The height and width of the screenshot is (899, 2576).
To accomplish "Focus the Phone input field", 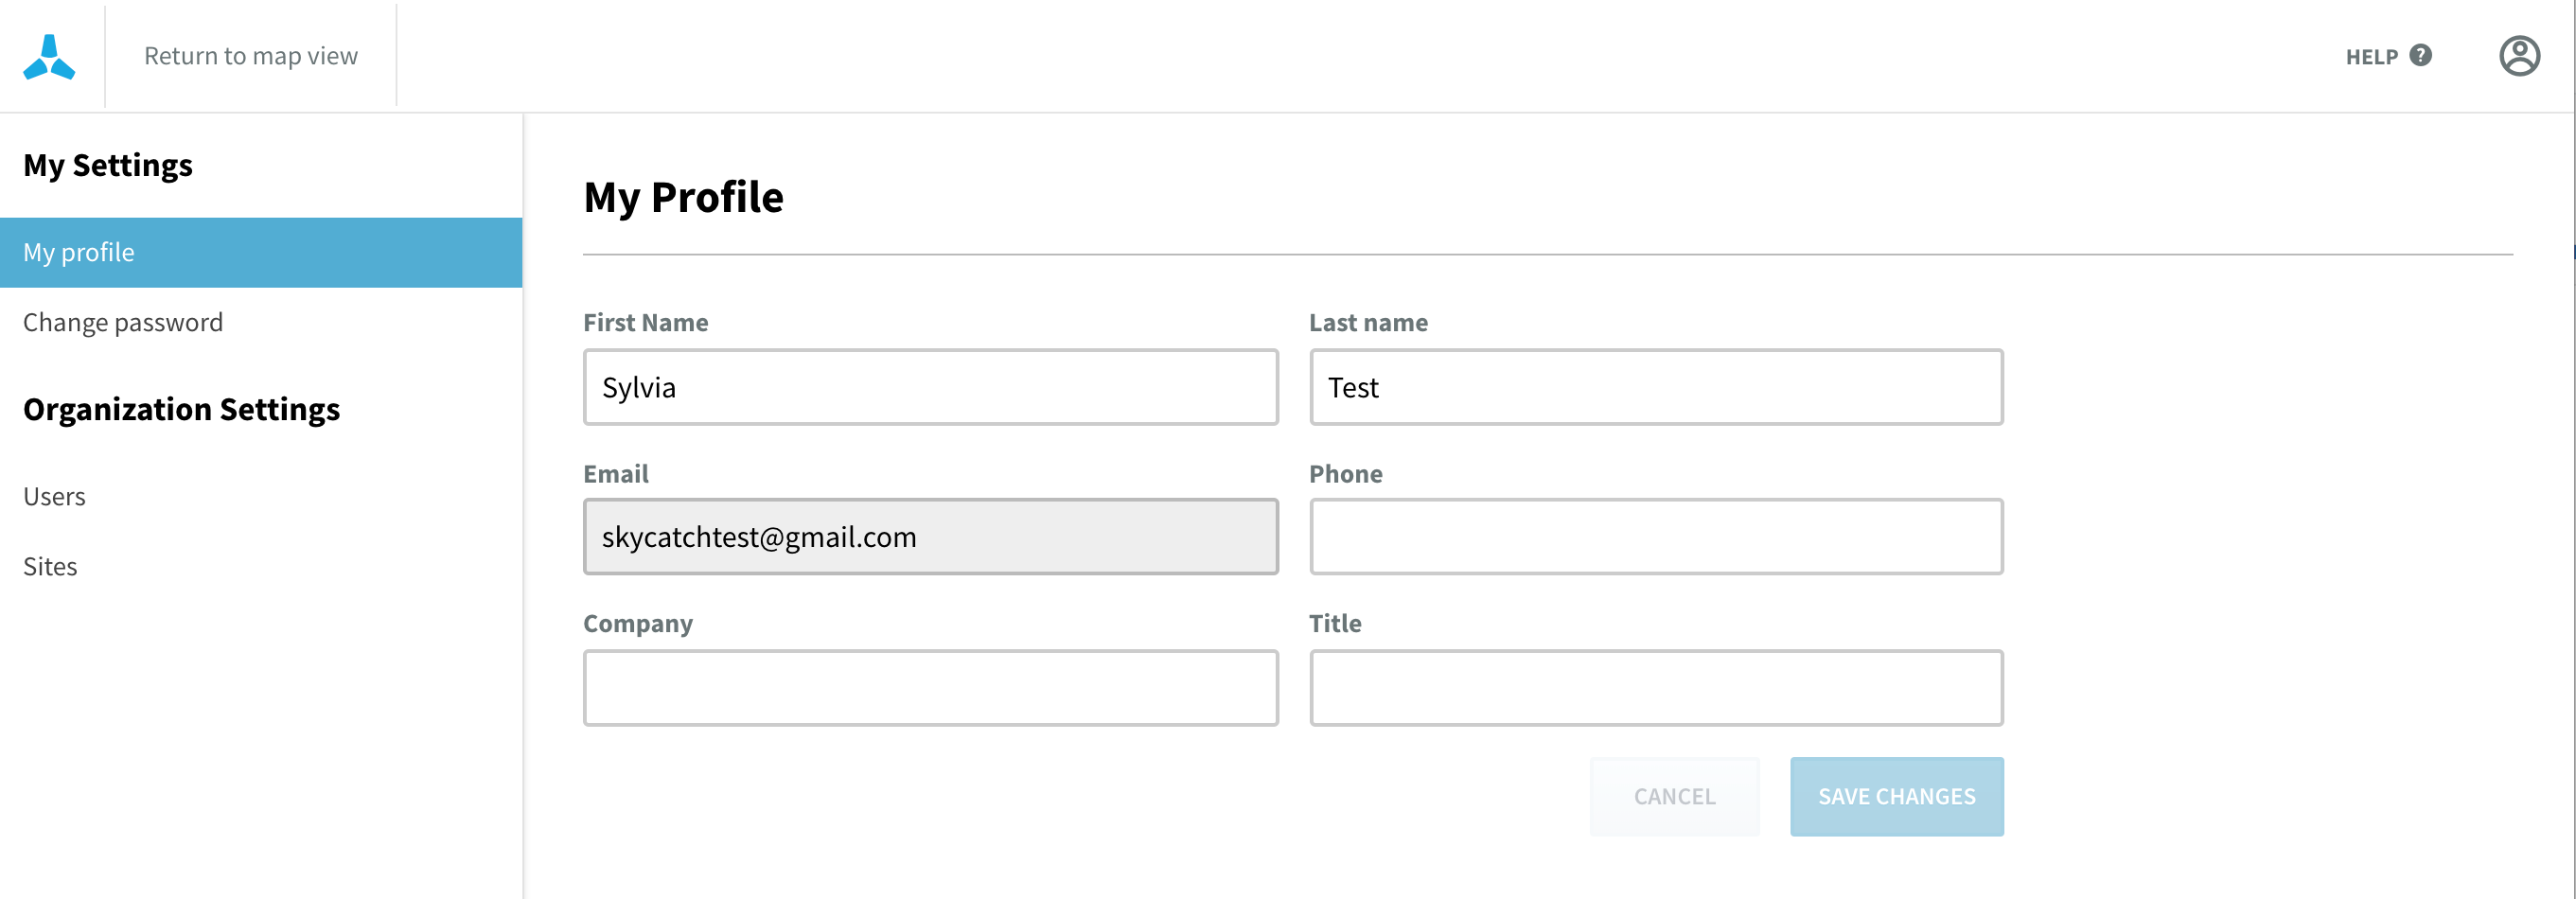I will pos(1656,537).
